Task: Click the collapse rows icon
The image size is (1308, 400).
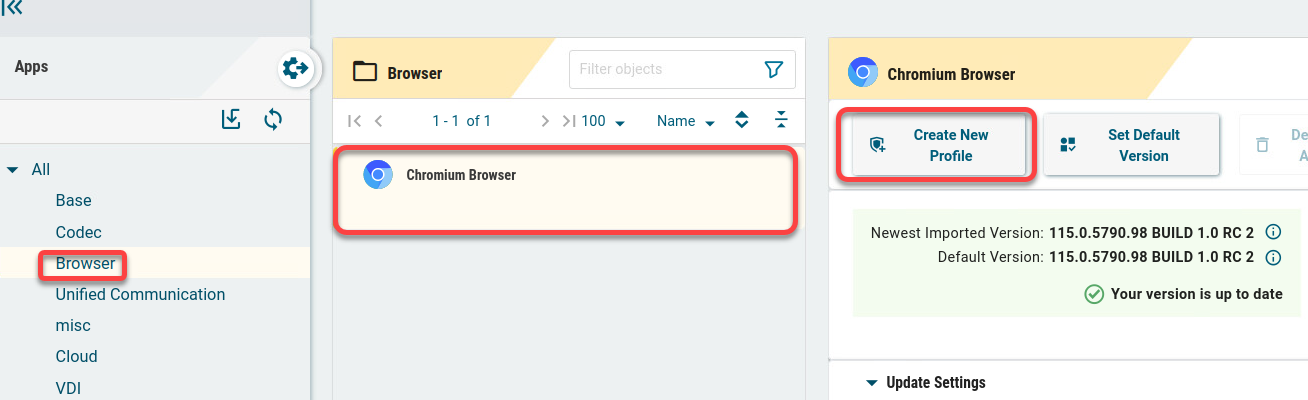Action: click(781, 120)
